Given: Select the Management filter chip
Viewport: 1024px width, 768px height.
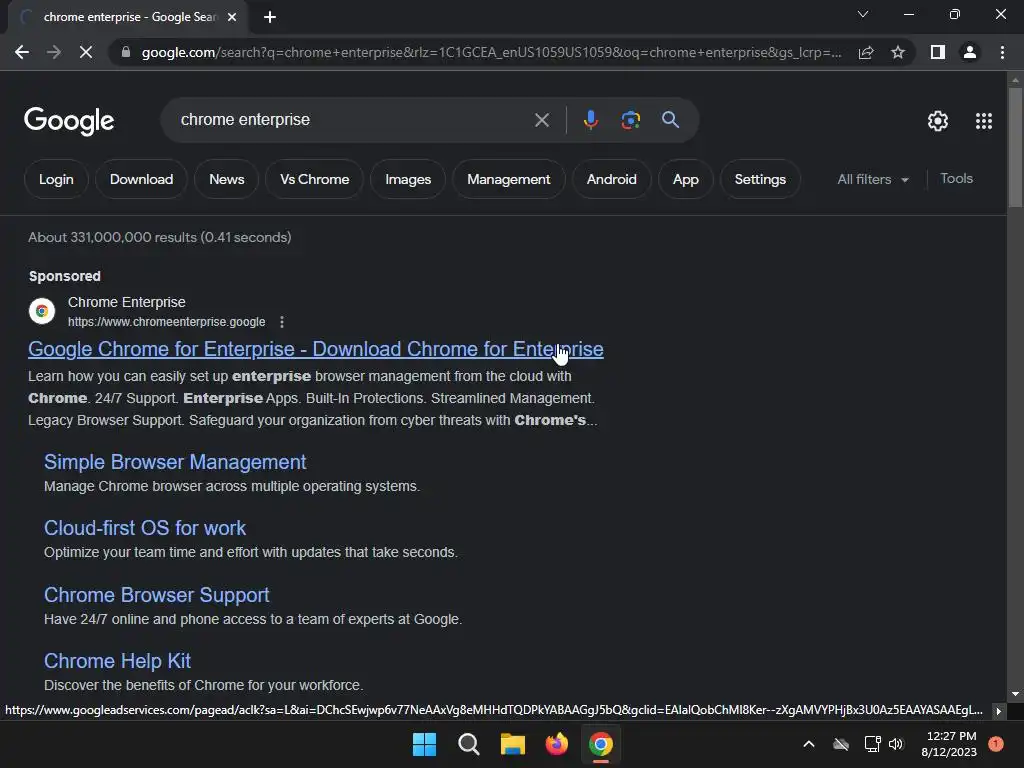Looking at the screenshot, I should click(x=509, y=179).
